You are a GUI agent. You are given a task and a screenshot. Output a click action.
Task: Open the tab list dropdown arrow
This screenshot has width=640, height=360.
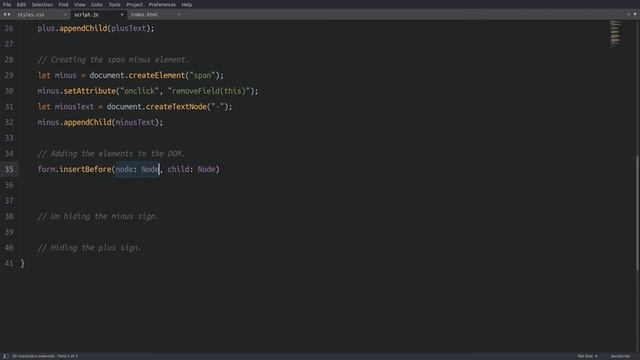pyautogui.click(x=635, y=14)
